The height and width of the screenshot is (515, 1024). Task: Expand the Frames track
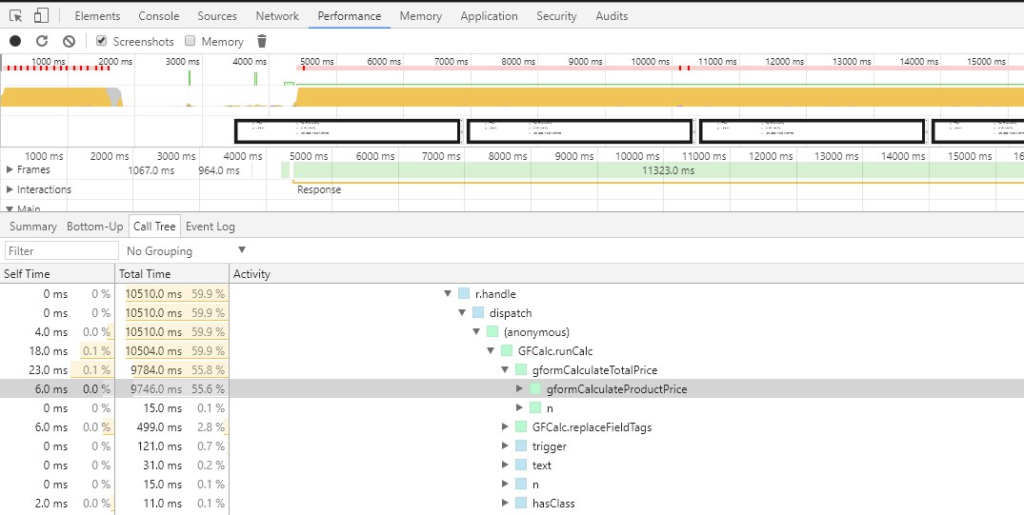(x=10, y=170)
